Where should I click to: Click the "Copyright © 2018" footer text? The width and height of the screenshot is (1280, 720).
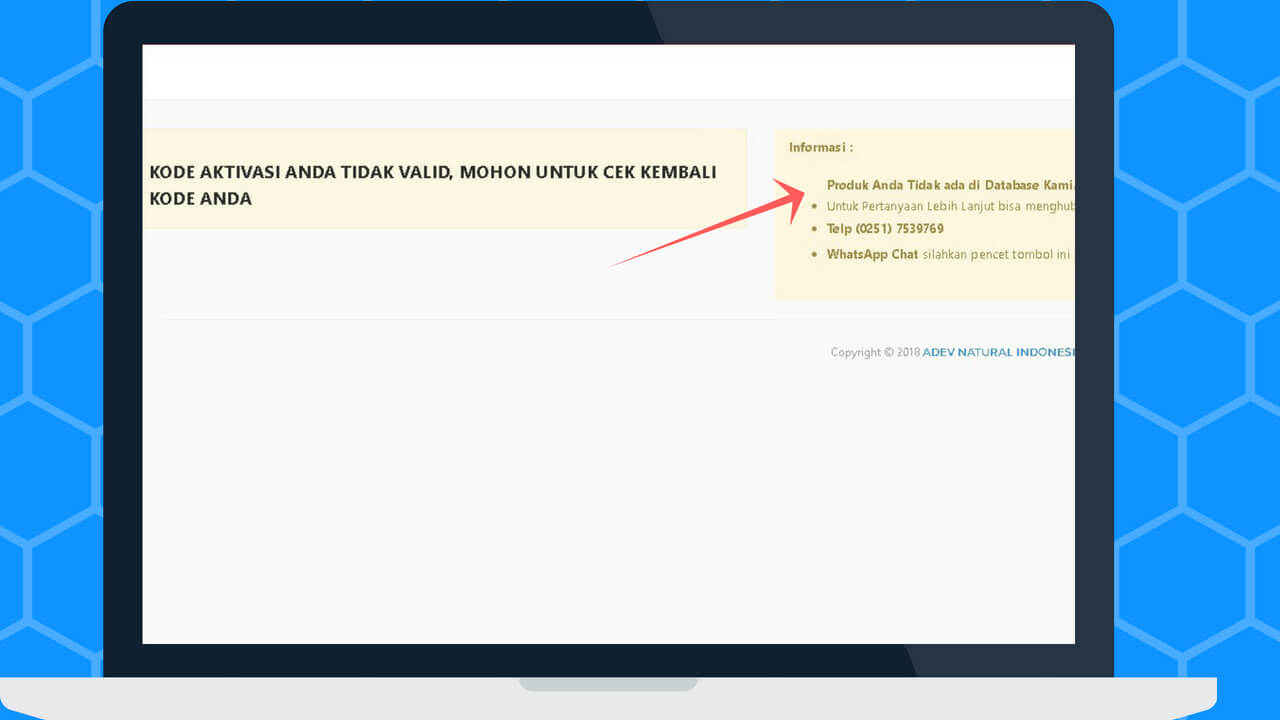point(875,352)
